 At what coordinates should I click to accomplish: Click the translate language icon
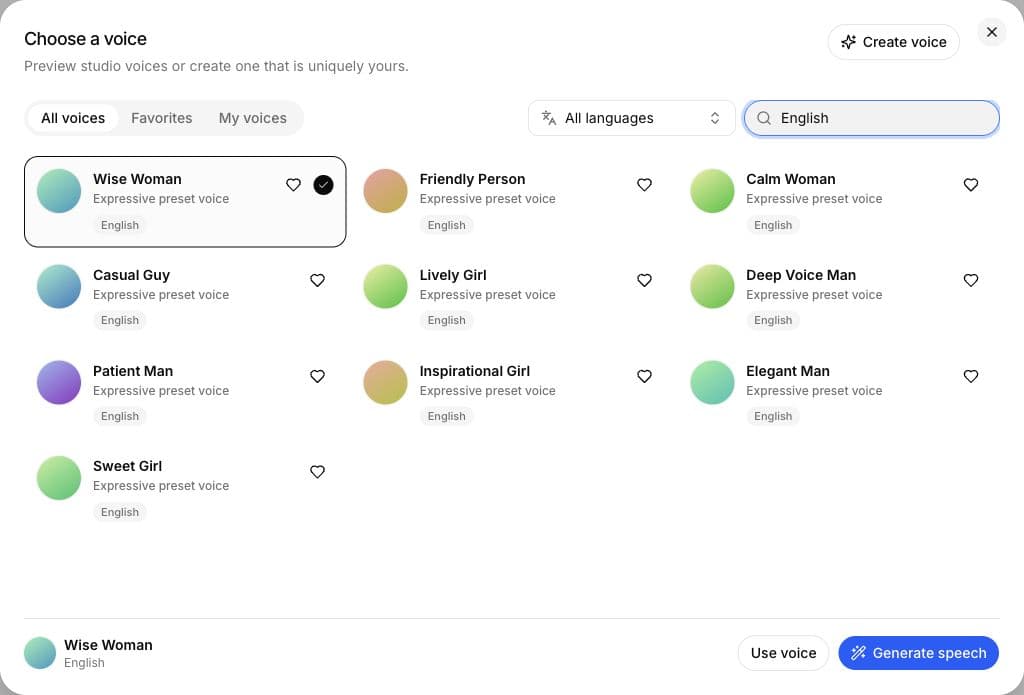(x=549, y=118)
